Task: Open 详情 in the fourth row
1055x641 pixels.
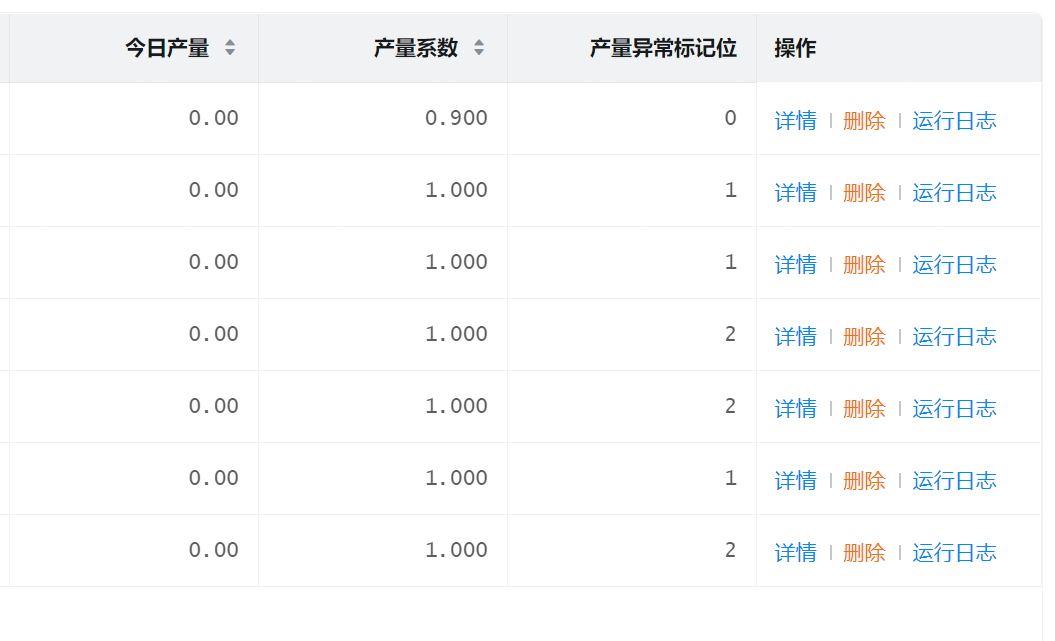Action: [x=795, y=337]
